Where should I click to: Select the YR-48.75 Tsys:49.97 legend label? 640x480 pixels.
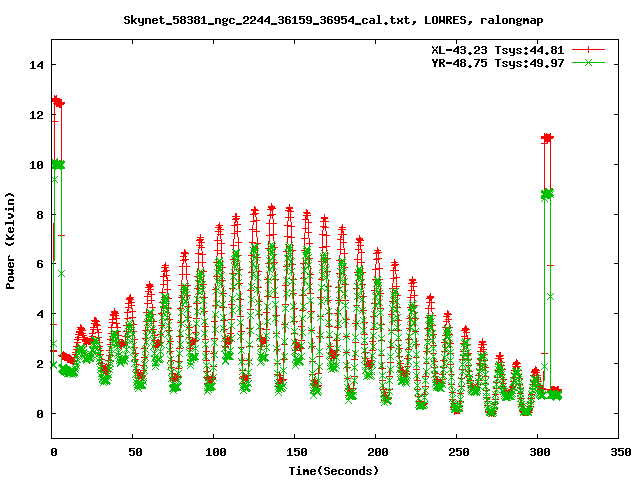(x=498, y=63)
